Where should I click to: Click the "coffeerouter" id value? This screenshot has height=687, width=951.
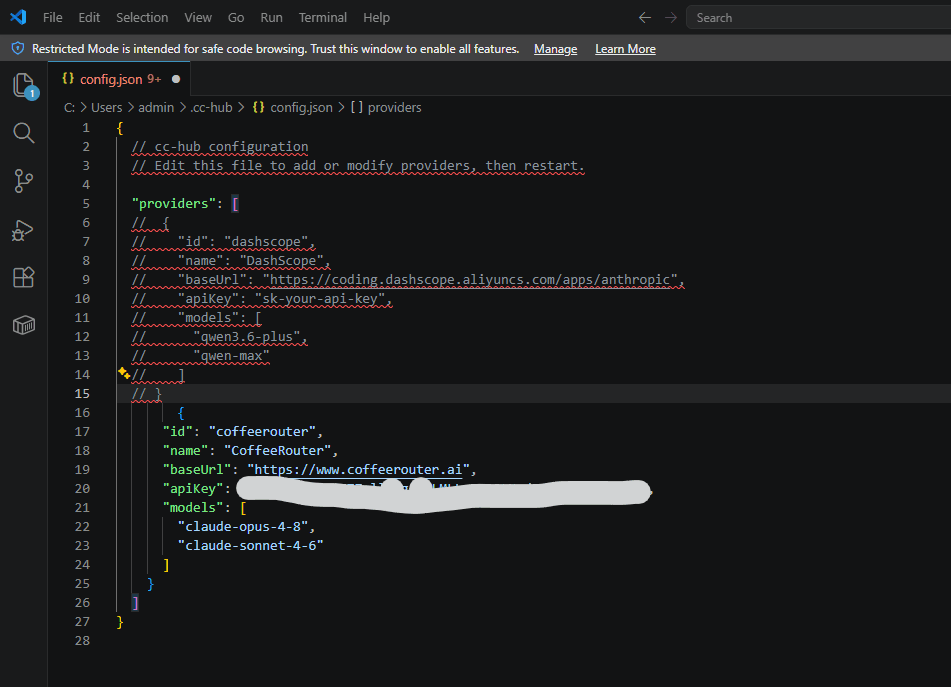point(262,432)
